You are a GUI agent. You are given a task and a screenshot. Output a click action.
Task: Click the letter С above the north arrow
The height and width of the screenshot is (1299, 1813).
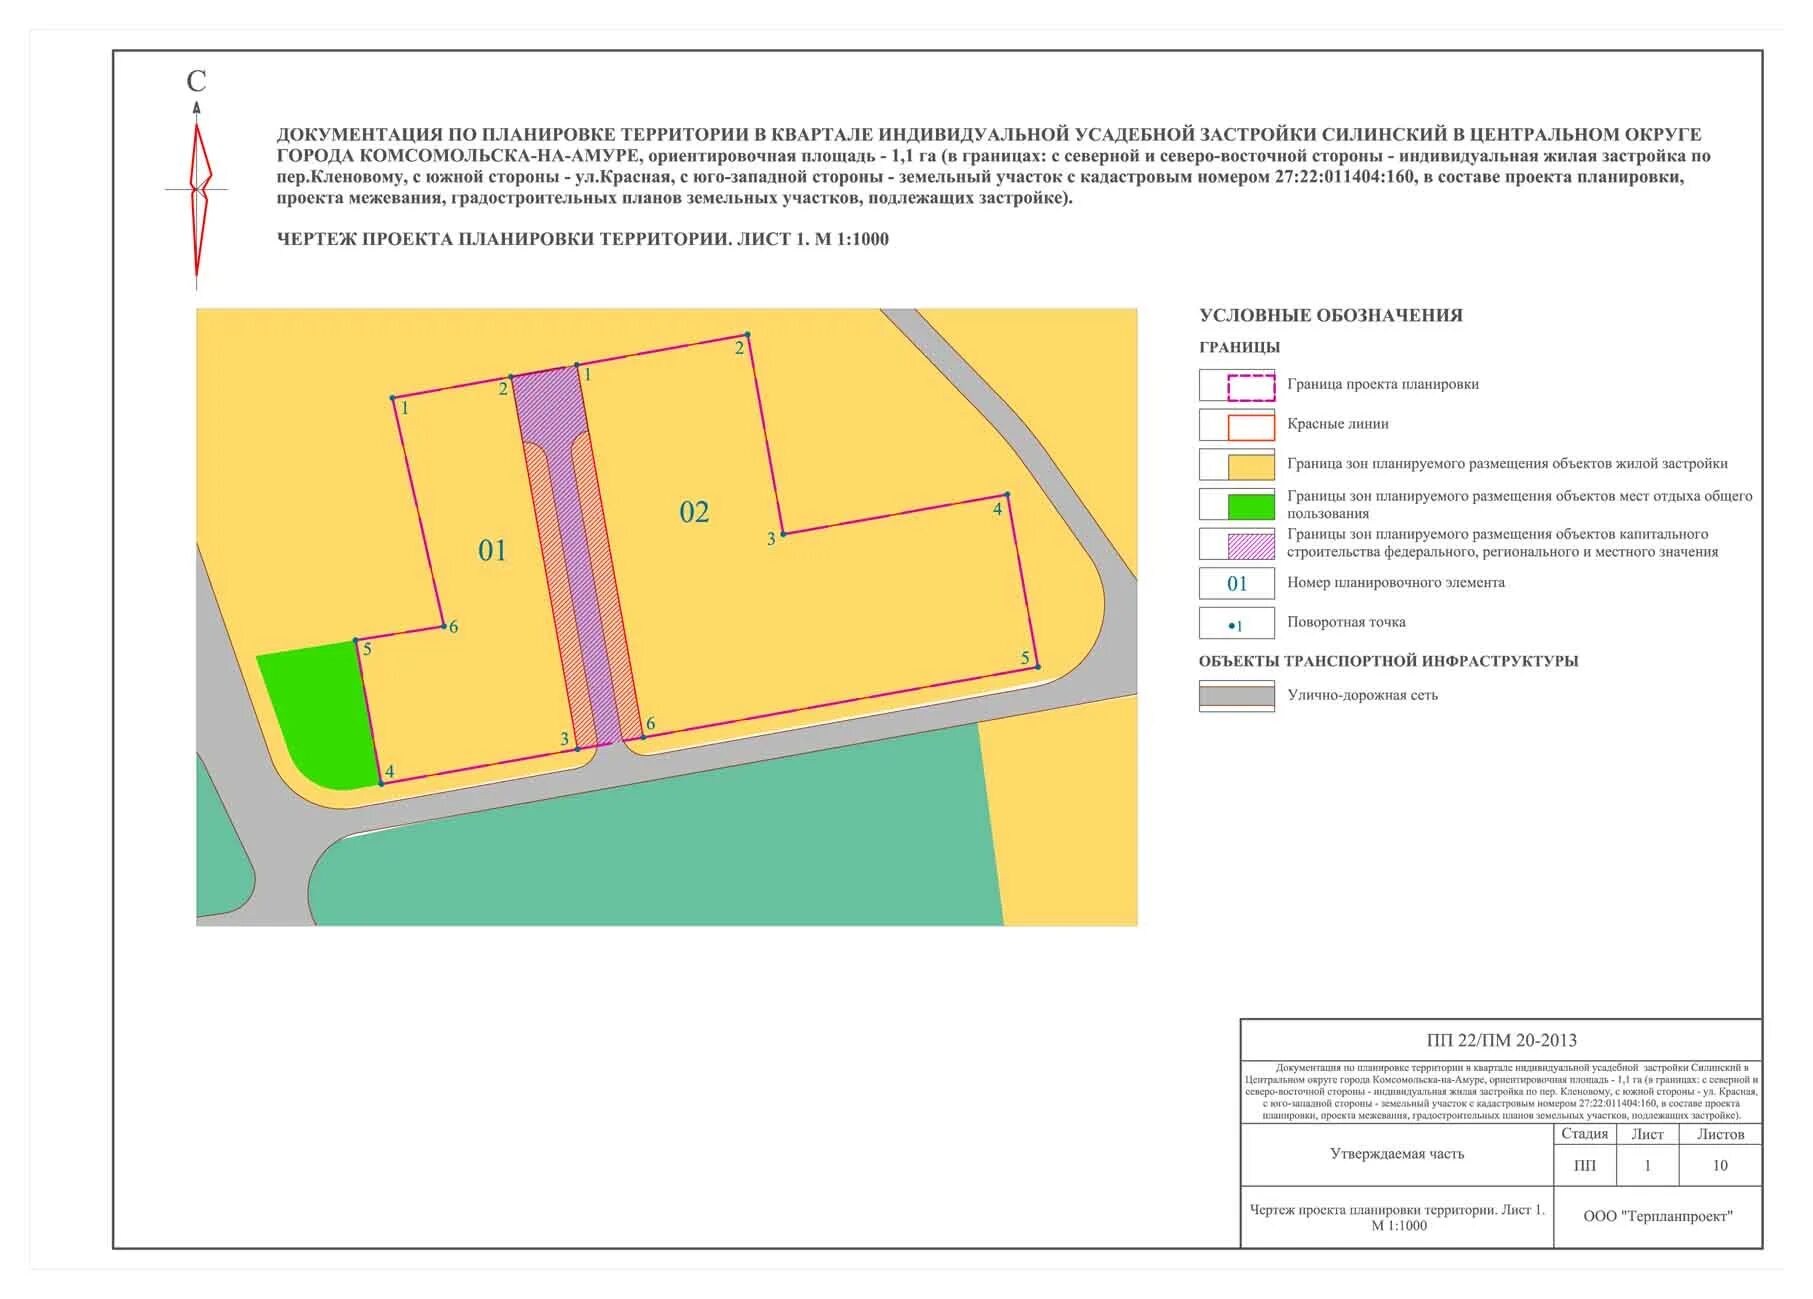click(196, 82)
